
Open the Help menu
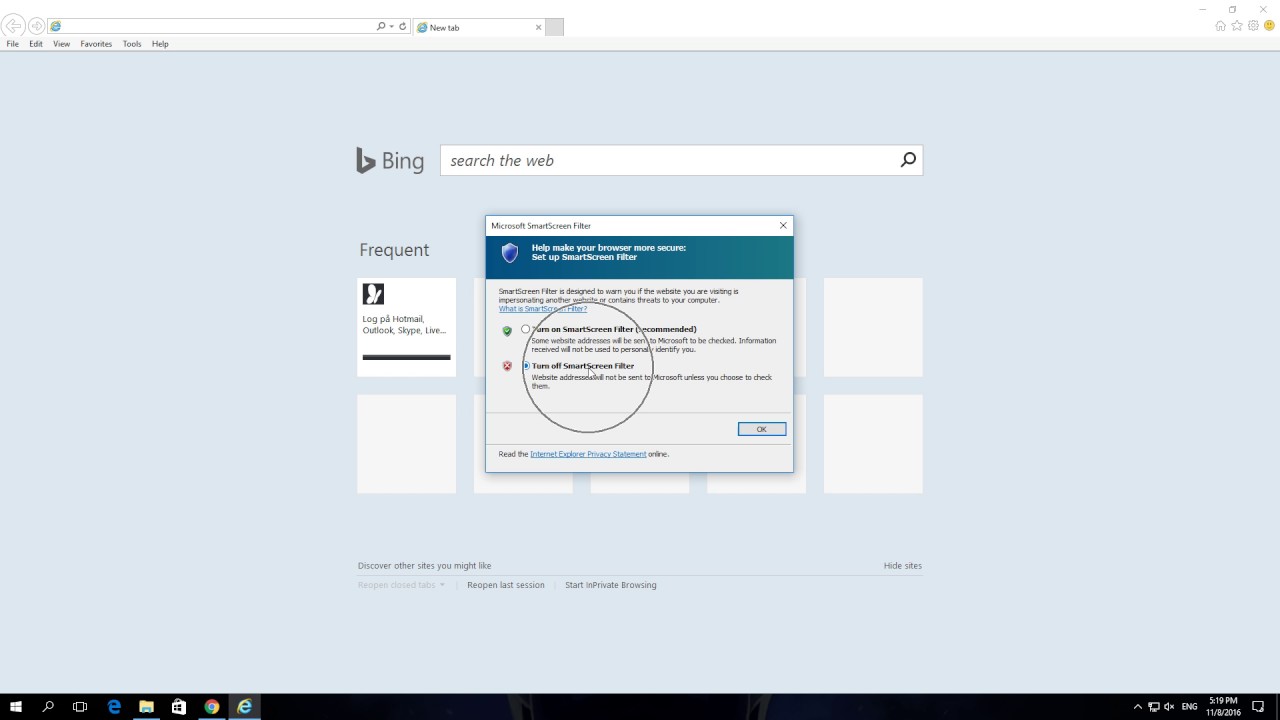pyautogui.click(x=160, y=44)
